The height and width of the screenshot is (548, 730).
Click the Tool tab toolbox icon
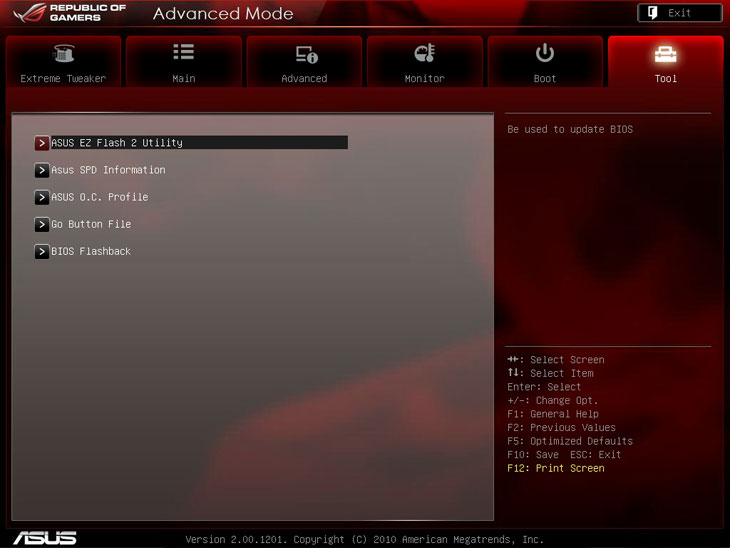pyautogui.click(x=665, y=54)
